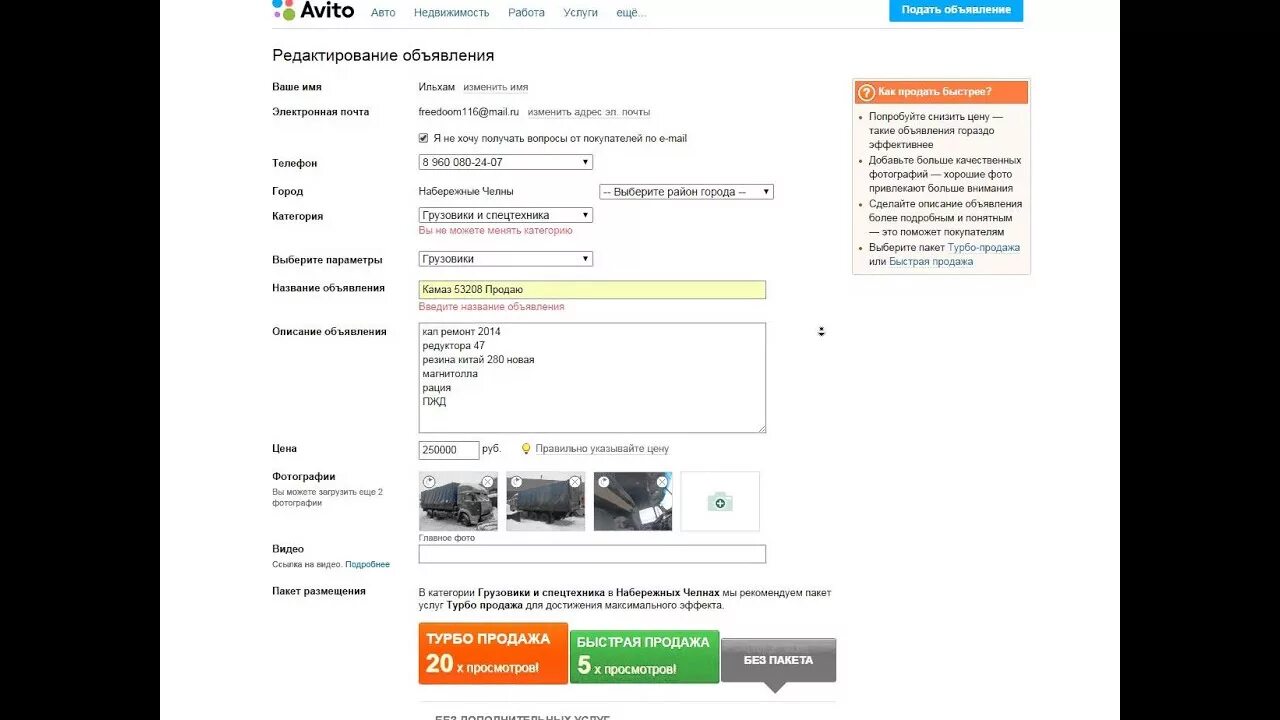
Task: Open the category dropdown Грузовики и спецтехника
Action: click(505, 215)
